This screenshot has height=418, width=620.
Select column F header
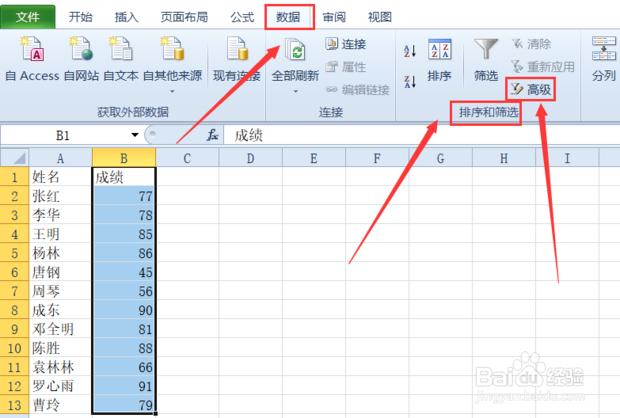pos(377,158)
